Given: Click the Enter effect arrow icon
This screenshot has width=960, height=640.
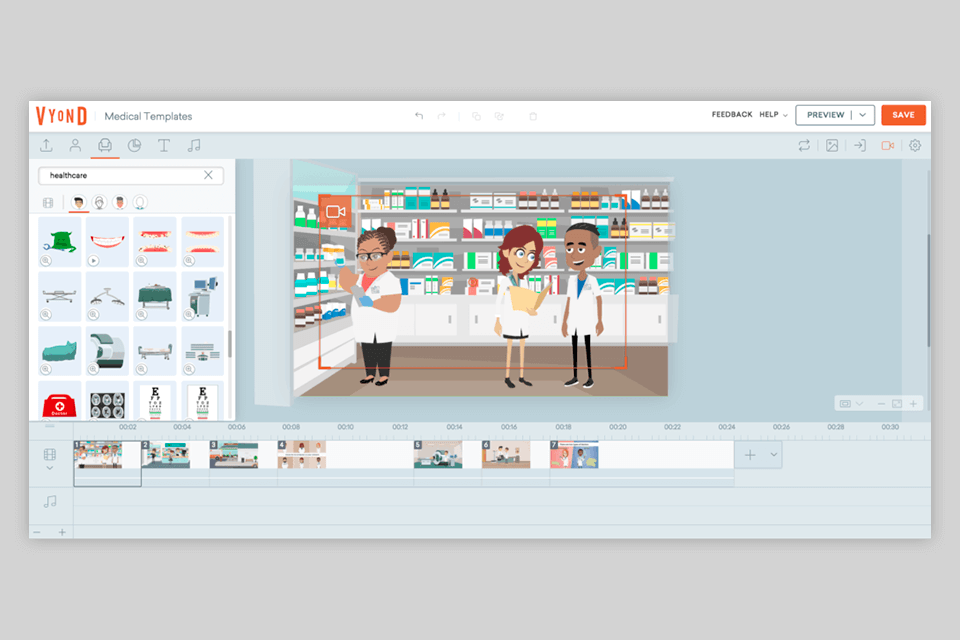Looking at the screenshot, I should click(860, 145).
